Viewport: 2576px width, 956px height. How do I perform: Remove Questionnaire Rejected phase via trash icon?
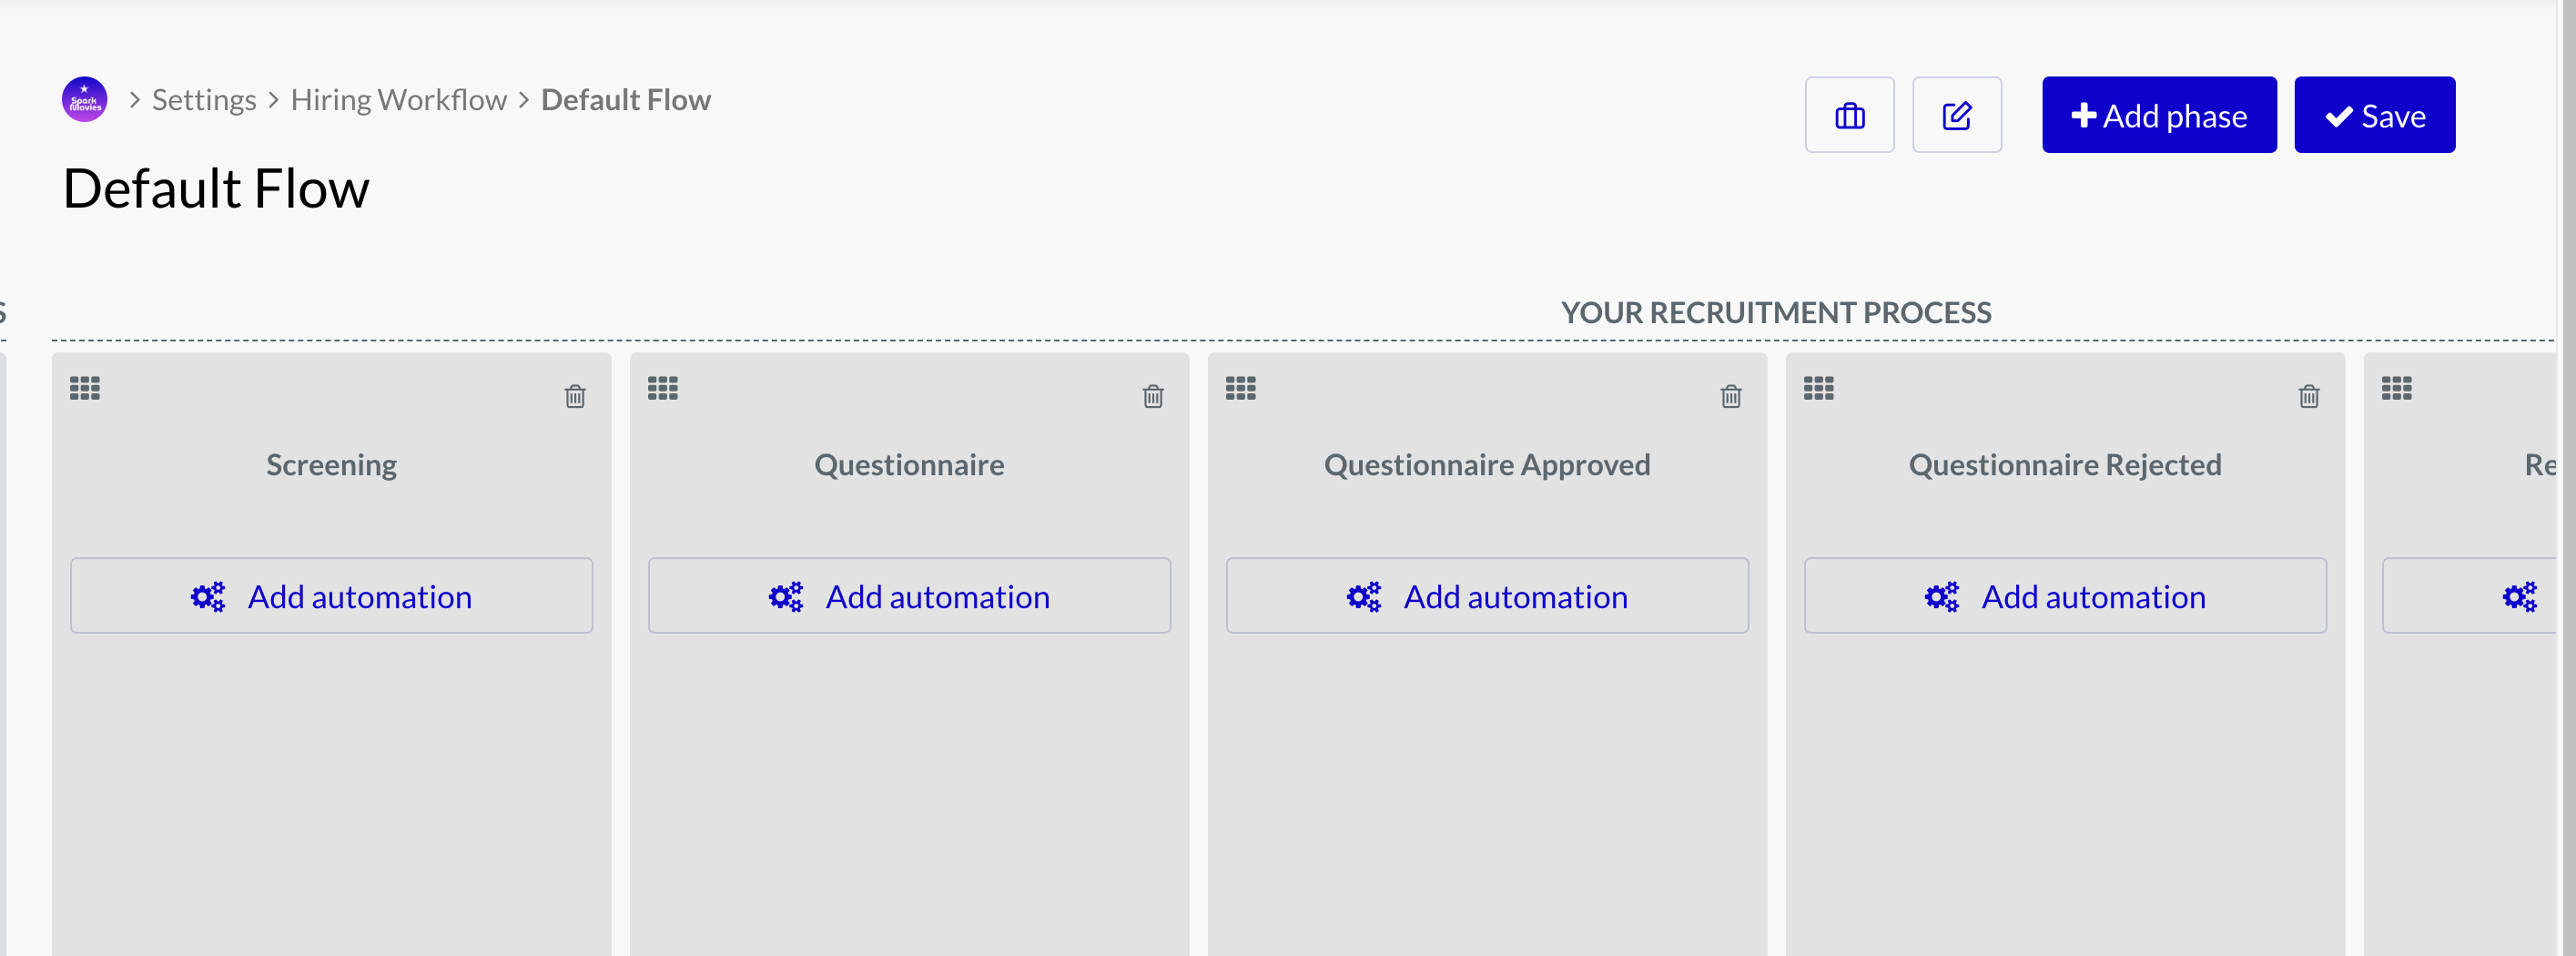coord(2309,396)
